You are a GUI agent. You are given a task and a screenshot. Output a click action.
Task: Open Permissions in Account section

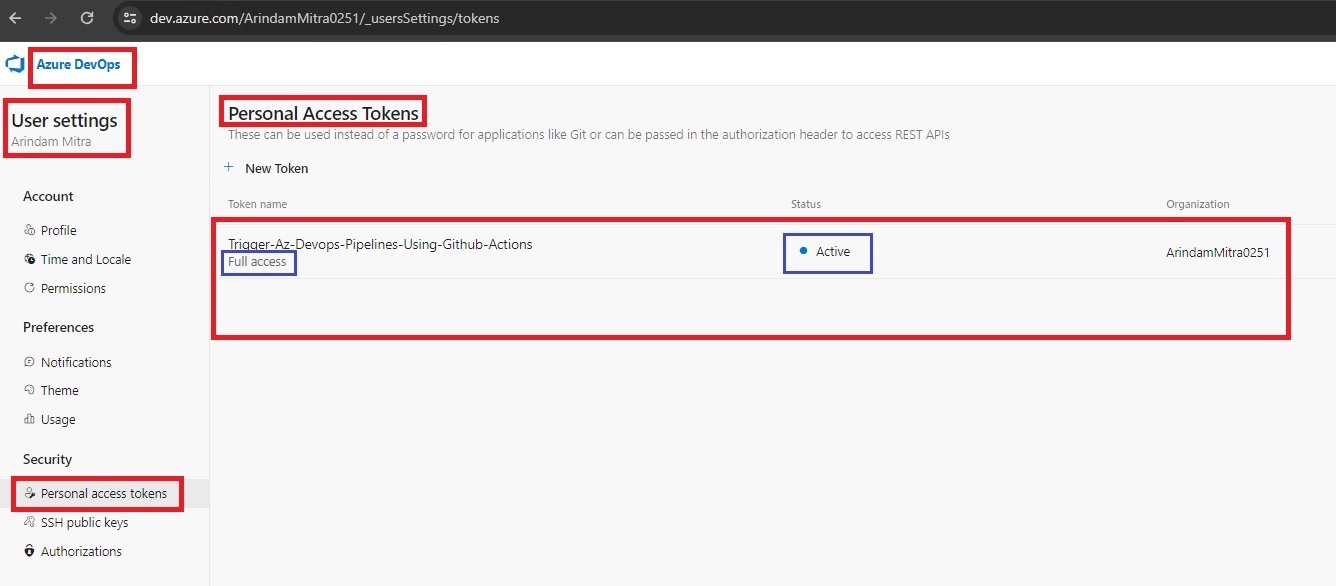[73, 288]
